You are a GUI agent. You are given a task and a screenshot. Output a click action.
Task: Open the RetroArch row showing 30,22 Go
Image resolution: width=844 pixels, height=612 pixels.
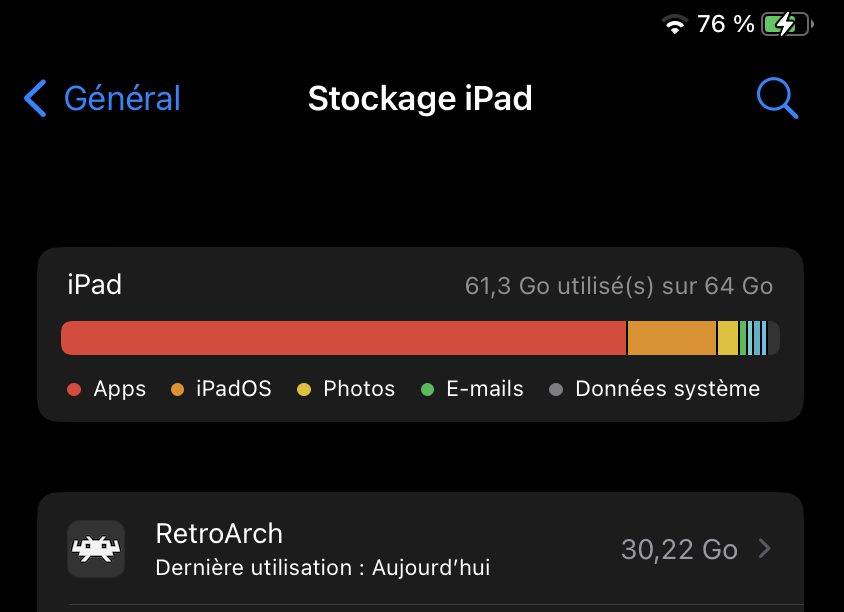tap(420, 549)
